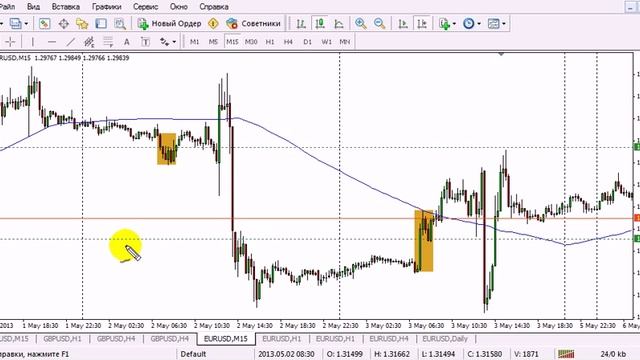Viewport: 640px width, 360px height.
Task: Switch timeframe to MN
Action: [345, 42]
